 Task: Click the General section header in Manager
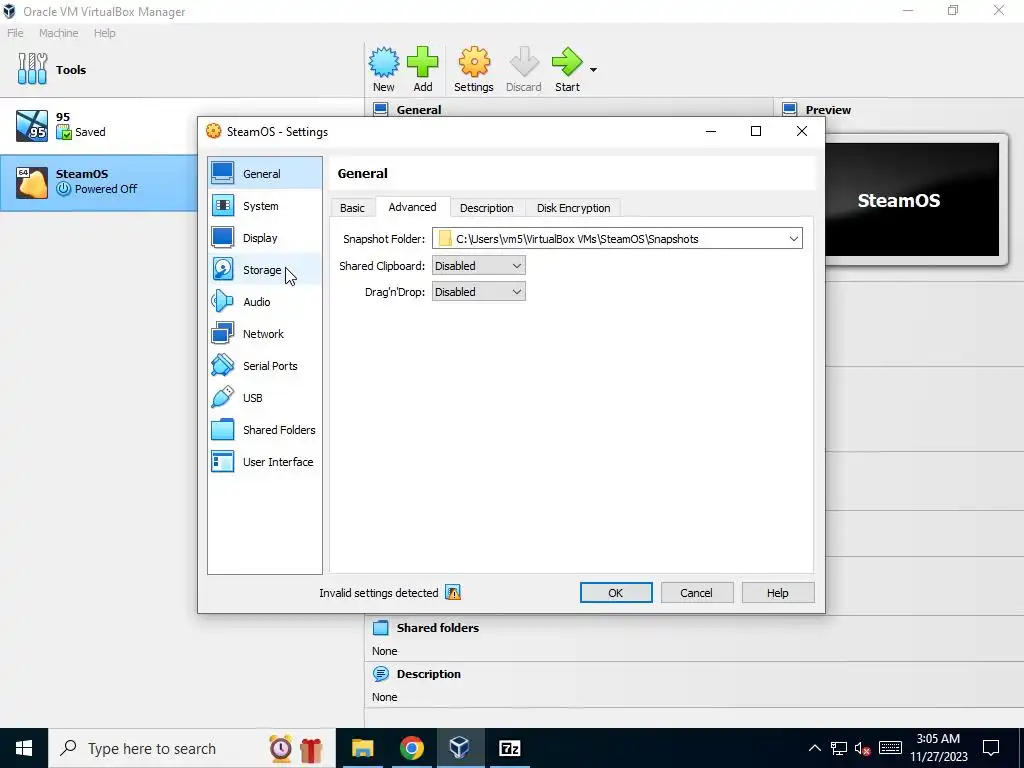tap(419, 110)
